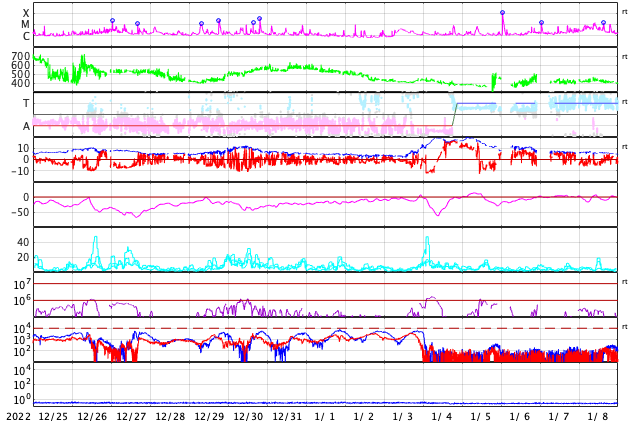
Task: Select the '500' axis tick label
Action: [x=21, y=74]
